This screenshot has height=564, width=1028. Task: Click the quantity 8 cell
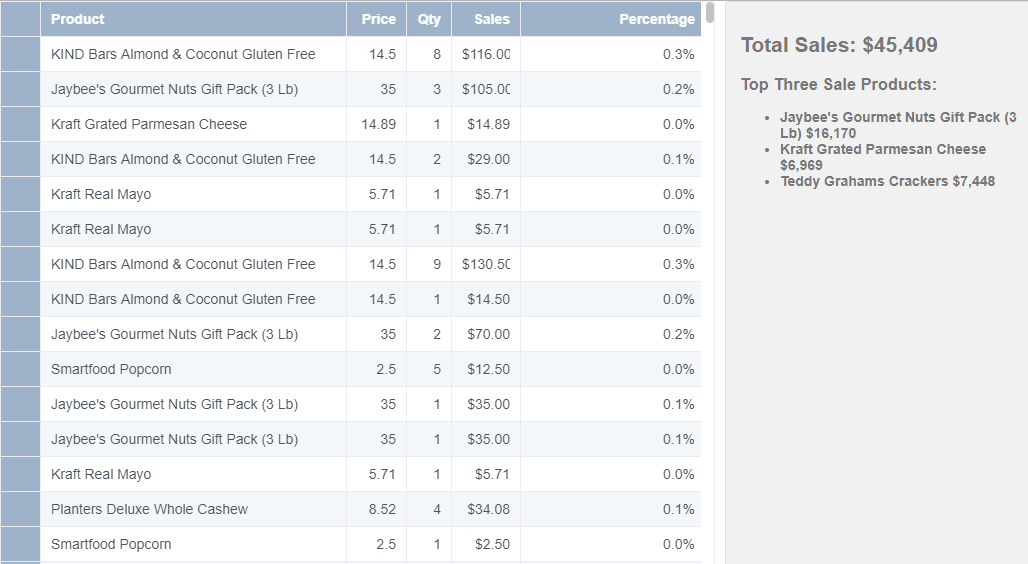coord(429,54)
